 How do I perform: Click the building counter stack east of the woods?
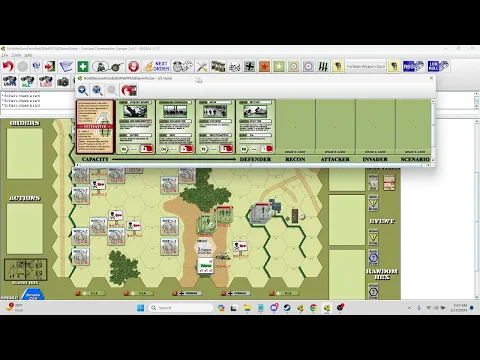click(262, 213)
